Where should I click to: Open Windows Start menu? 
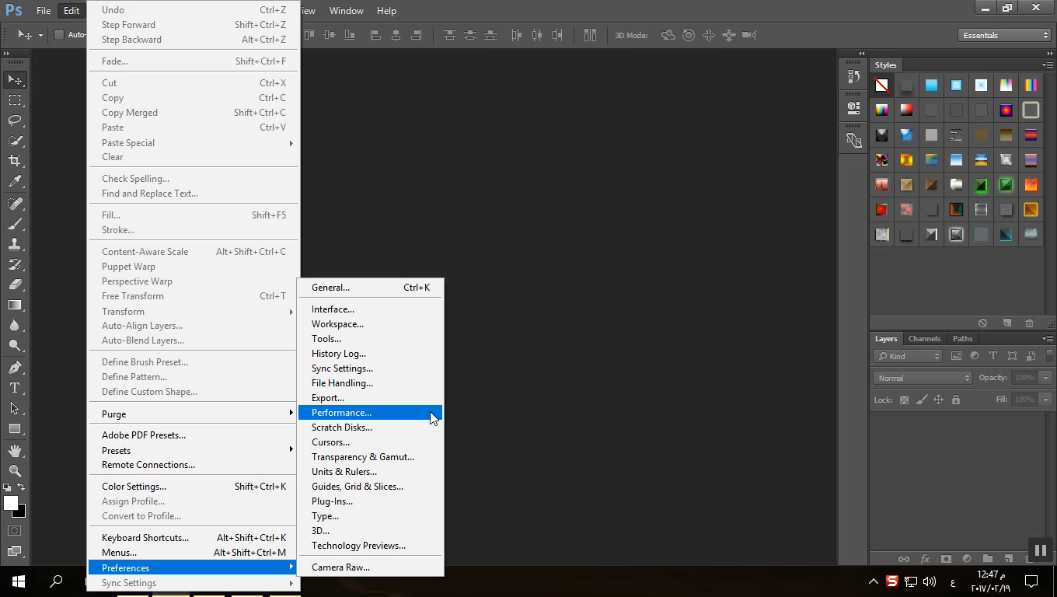[18, 581]
